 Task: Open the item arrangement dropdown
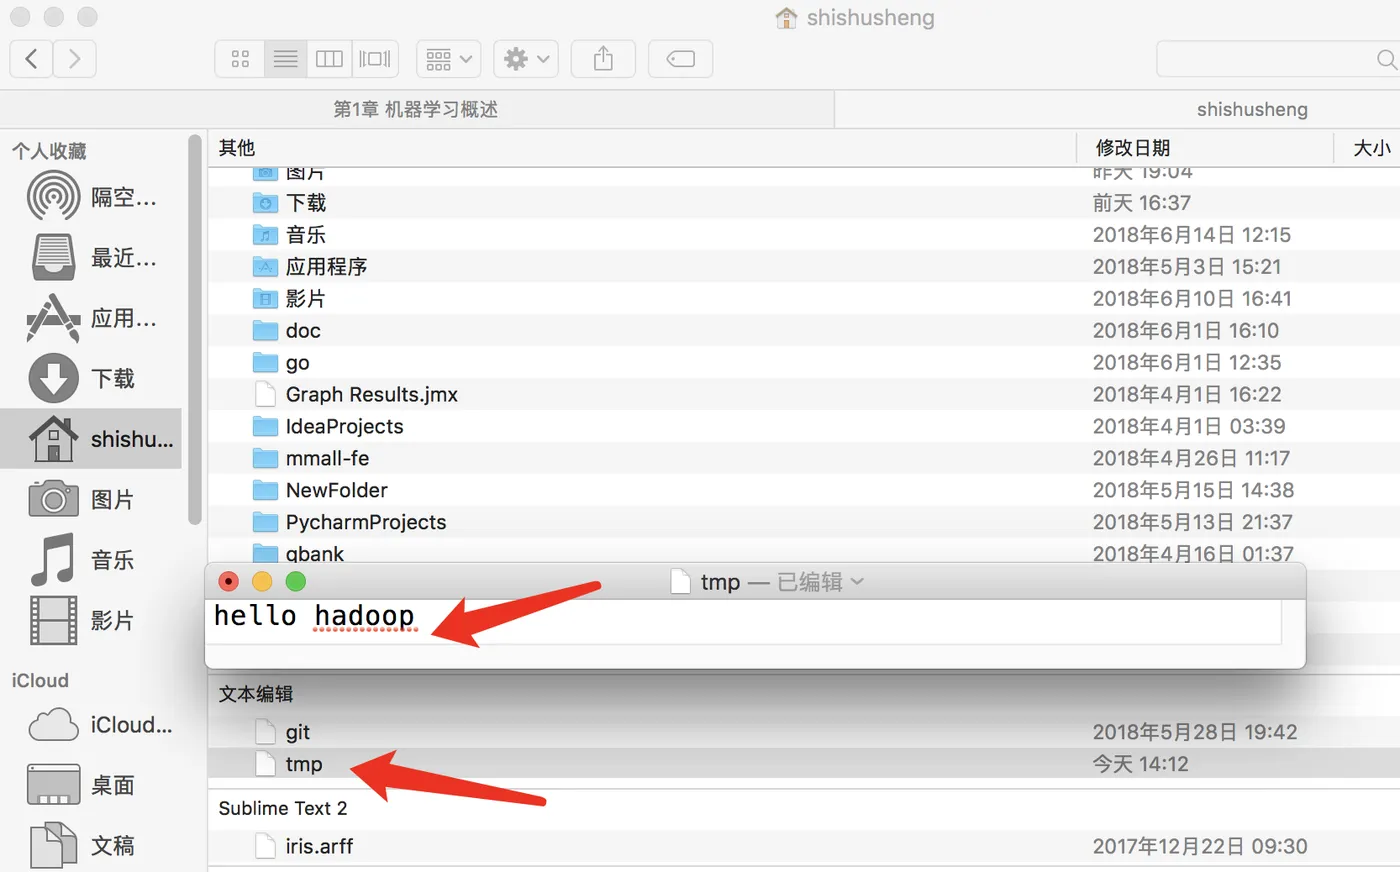tap(449, 59)
